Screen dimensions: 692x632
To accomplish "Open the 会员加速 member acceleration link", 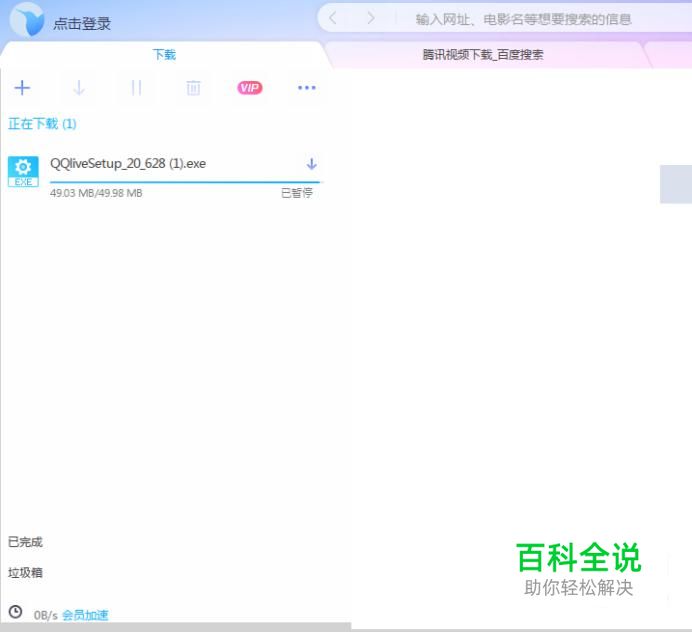I will coord(85,615).
